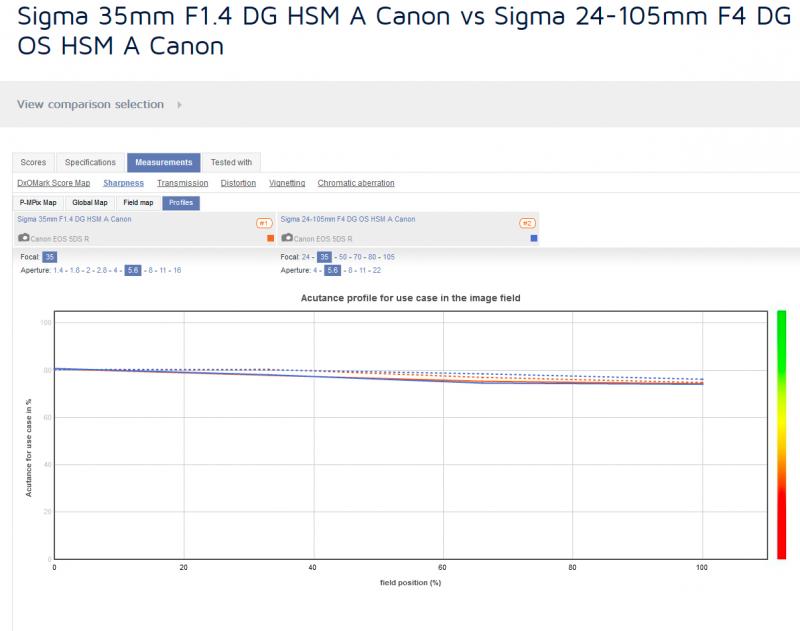Set Sigma 35mm aperture to 1.8
Screen dimensions: 800x631
pos(74,270)
